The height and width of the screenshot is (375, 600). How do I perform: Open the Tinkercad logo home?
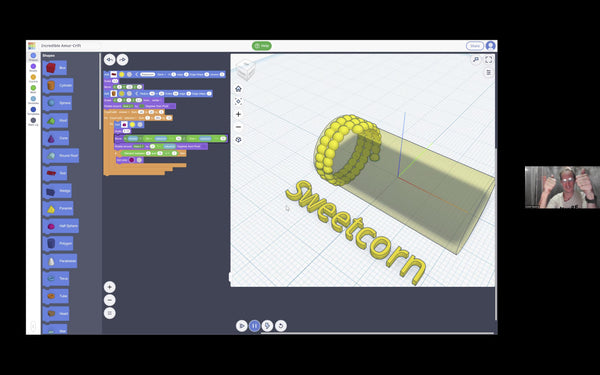pyautogui.click(x=32, y=46)
